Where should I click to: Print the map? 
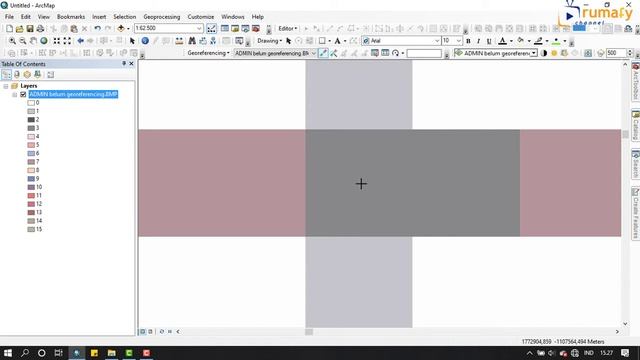40,29
